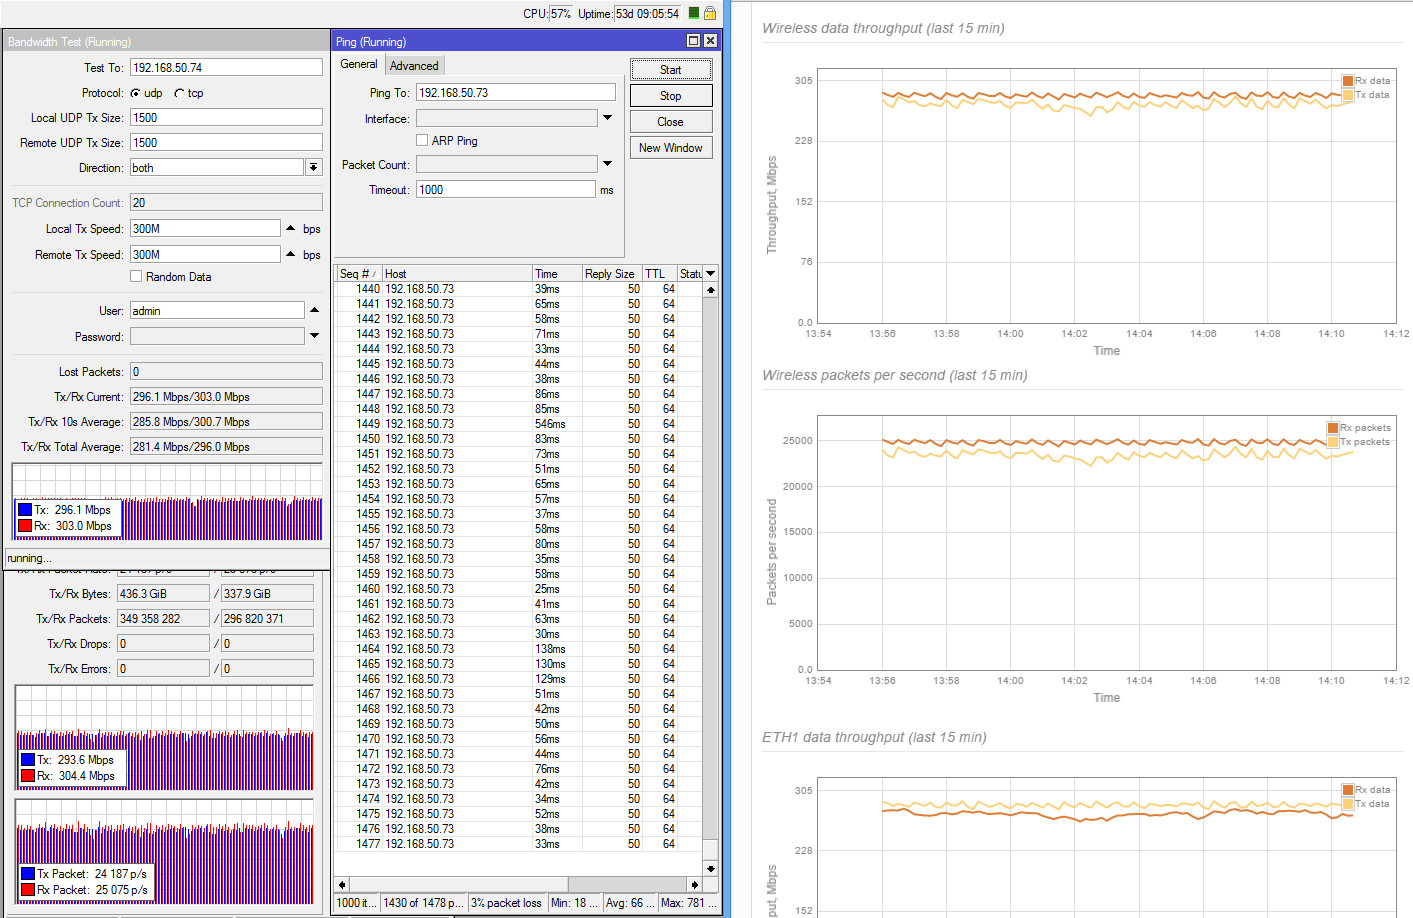Expand the Interface dropdown

[x=607, y=118]
